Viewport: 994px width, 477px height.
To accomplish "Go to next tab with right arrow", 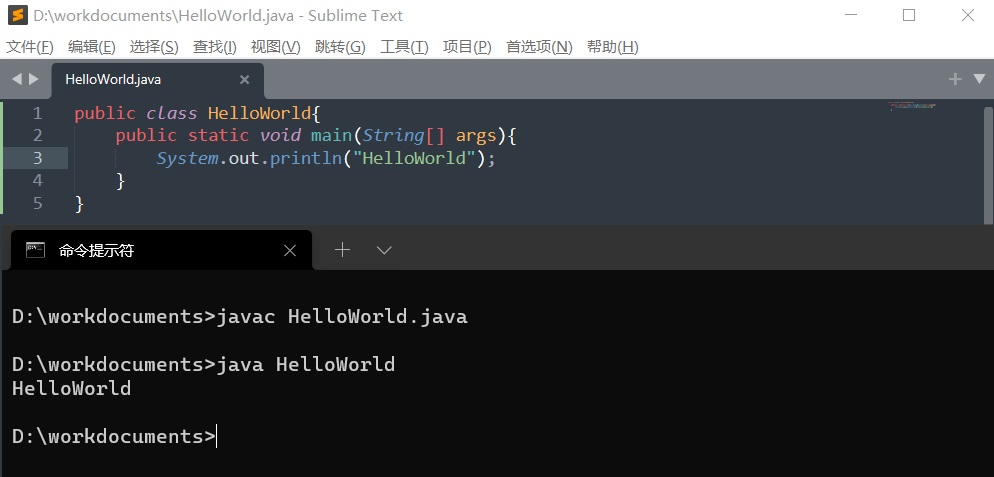I will [34, 79].
